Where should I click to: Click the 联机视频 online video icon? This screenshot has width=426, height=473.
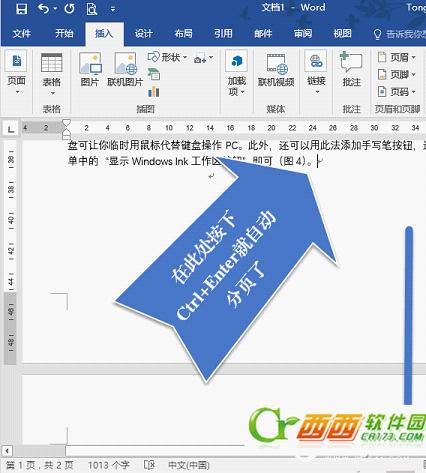[276, 70]
